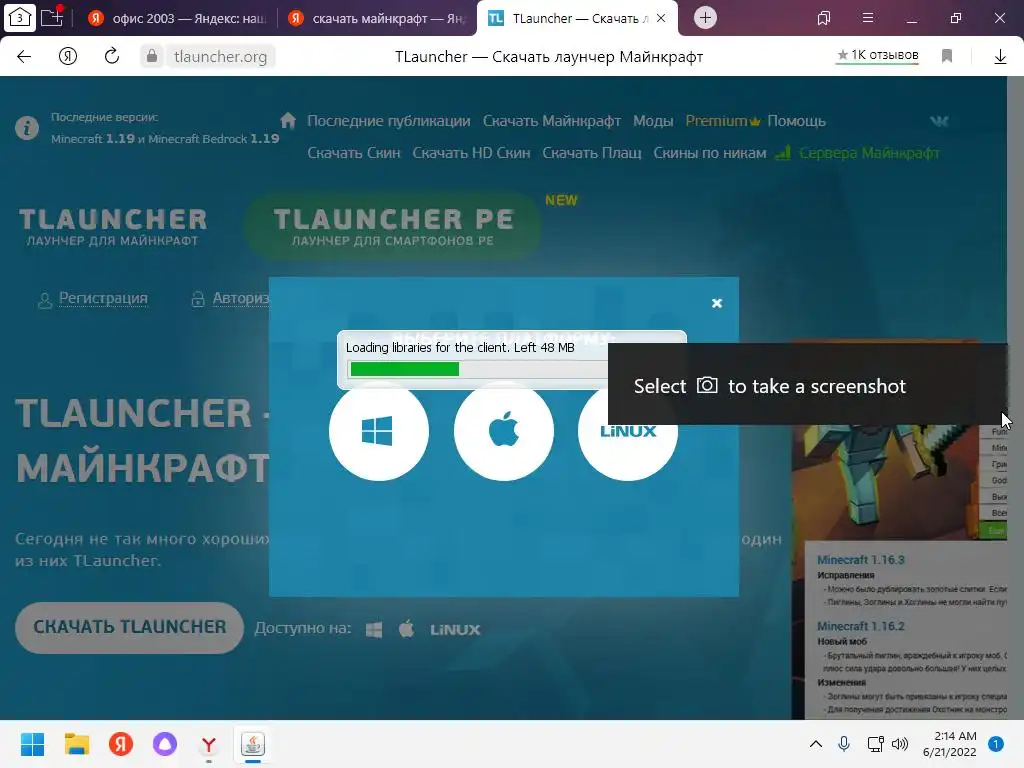Click the TLauncher logo for Minecraft
The width and height of the screenshot is (1024, 768).
click(x=113, y=227)
